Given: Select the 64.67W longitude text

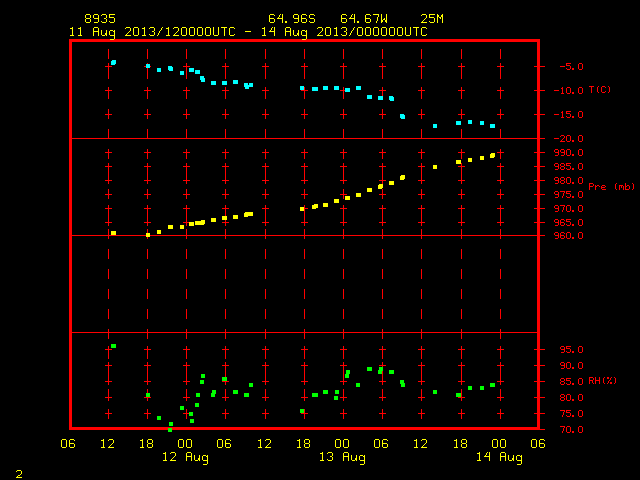Looking at the screenshot, I should click(364, 19).
